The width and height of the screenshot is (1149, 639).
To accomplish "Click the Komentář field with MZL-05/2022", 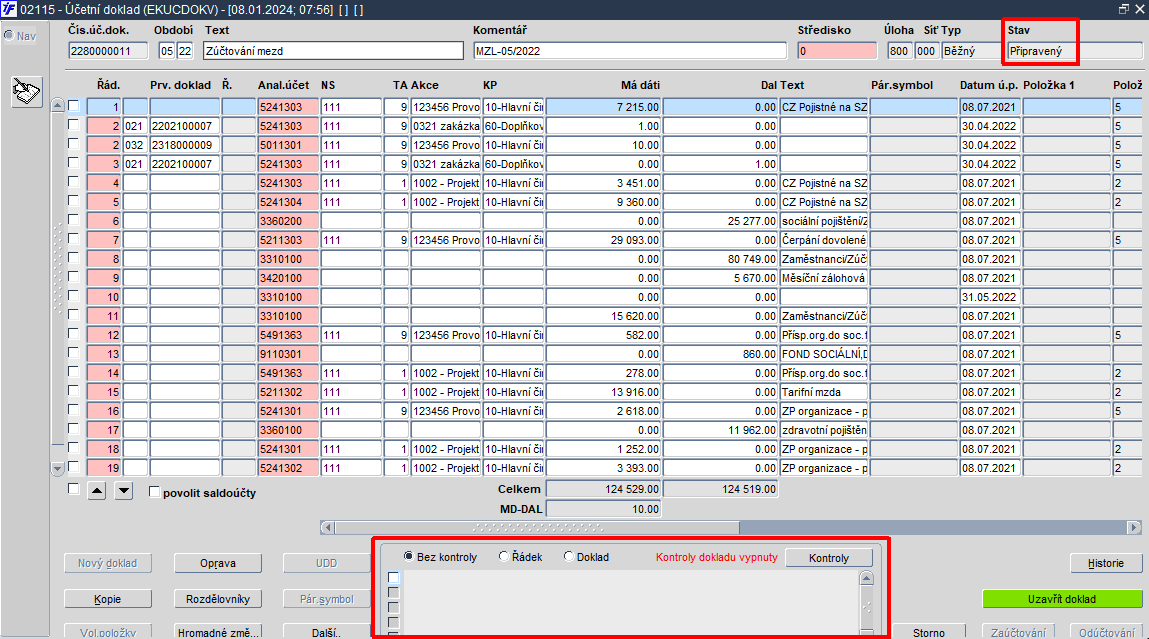I will [x=629, y=51].
